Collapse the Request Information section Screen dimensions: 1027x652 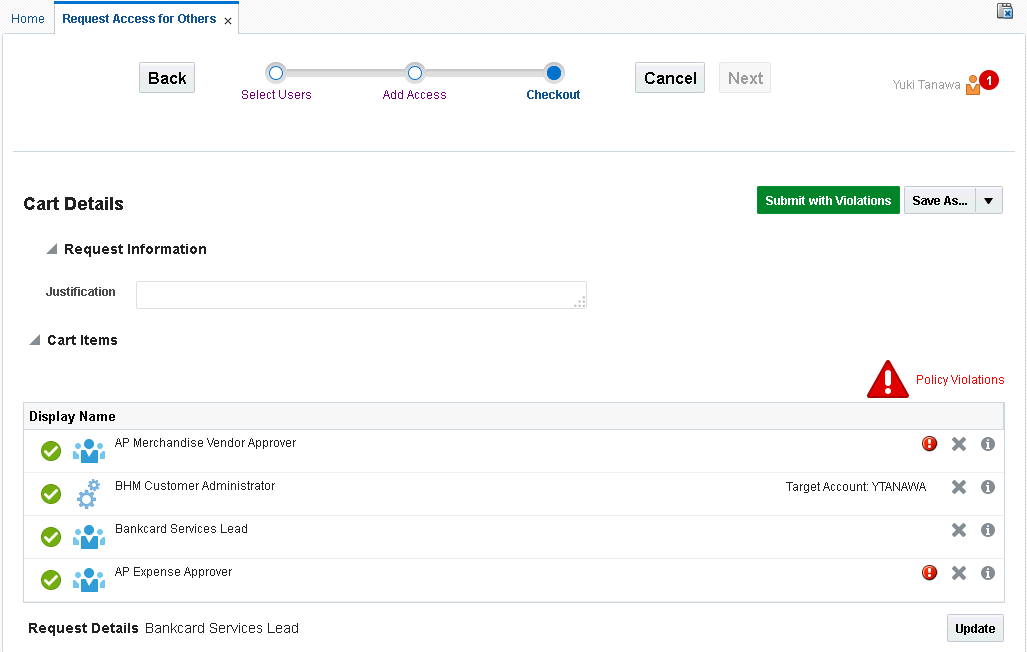[52, 249]
